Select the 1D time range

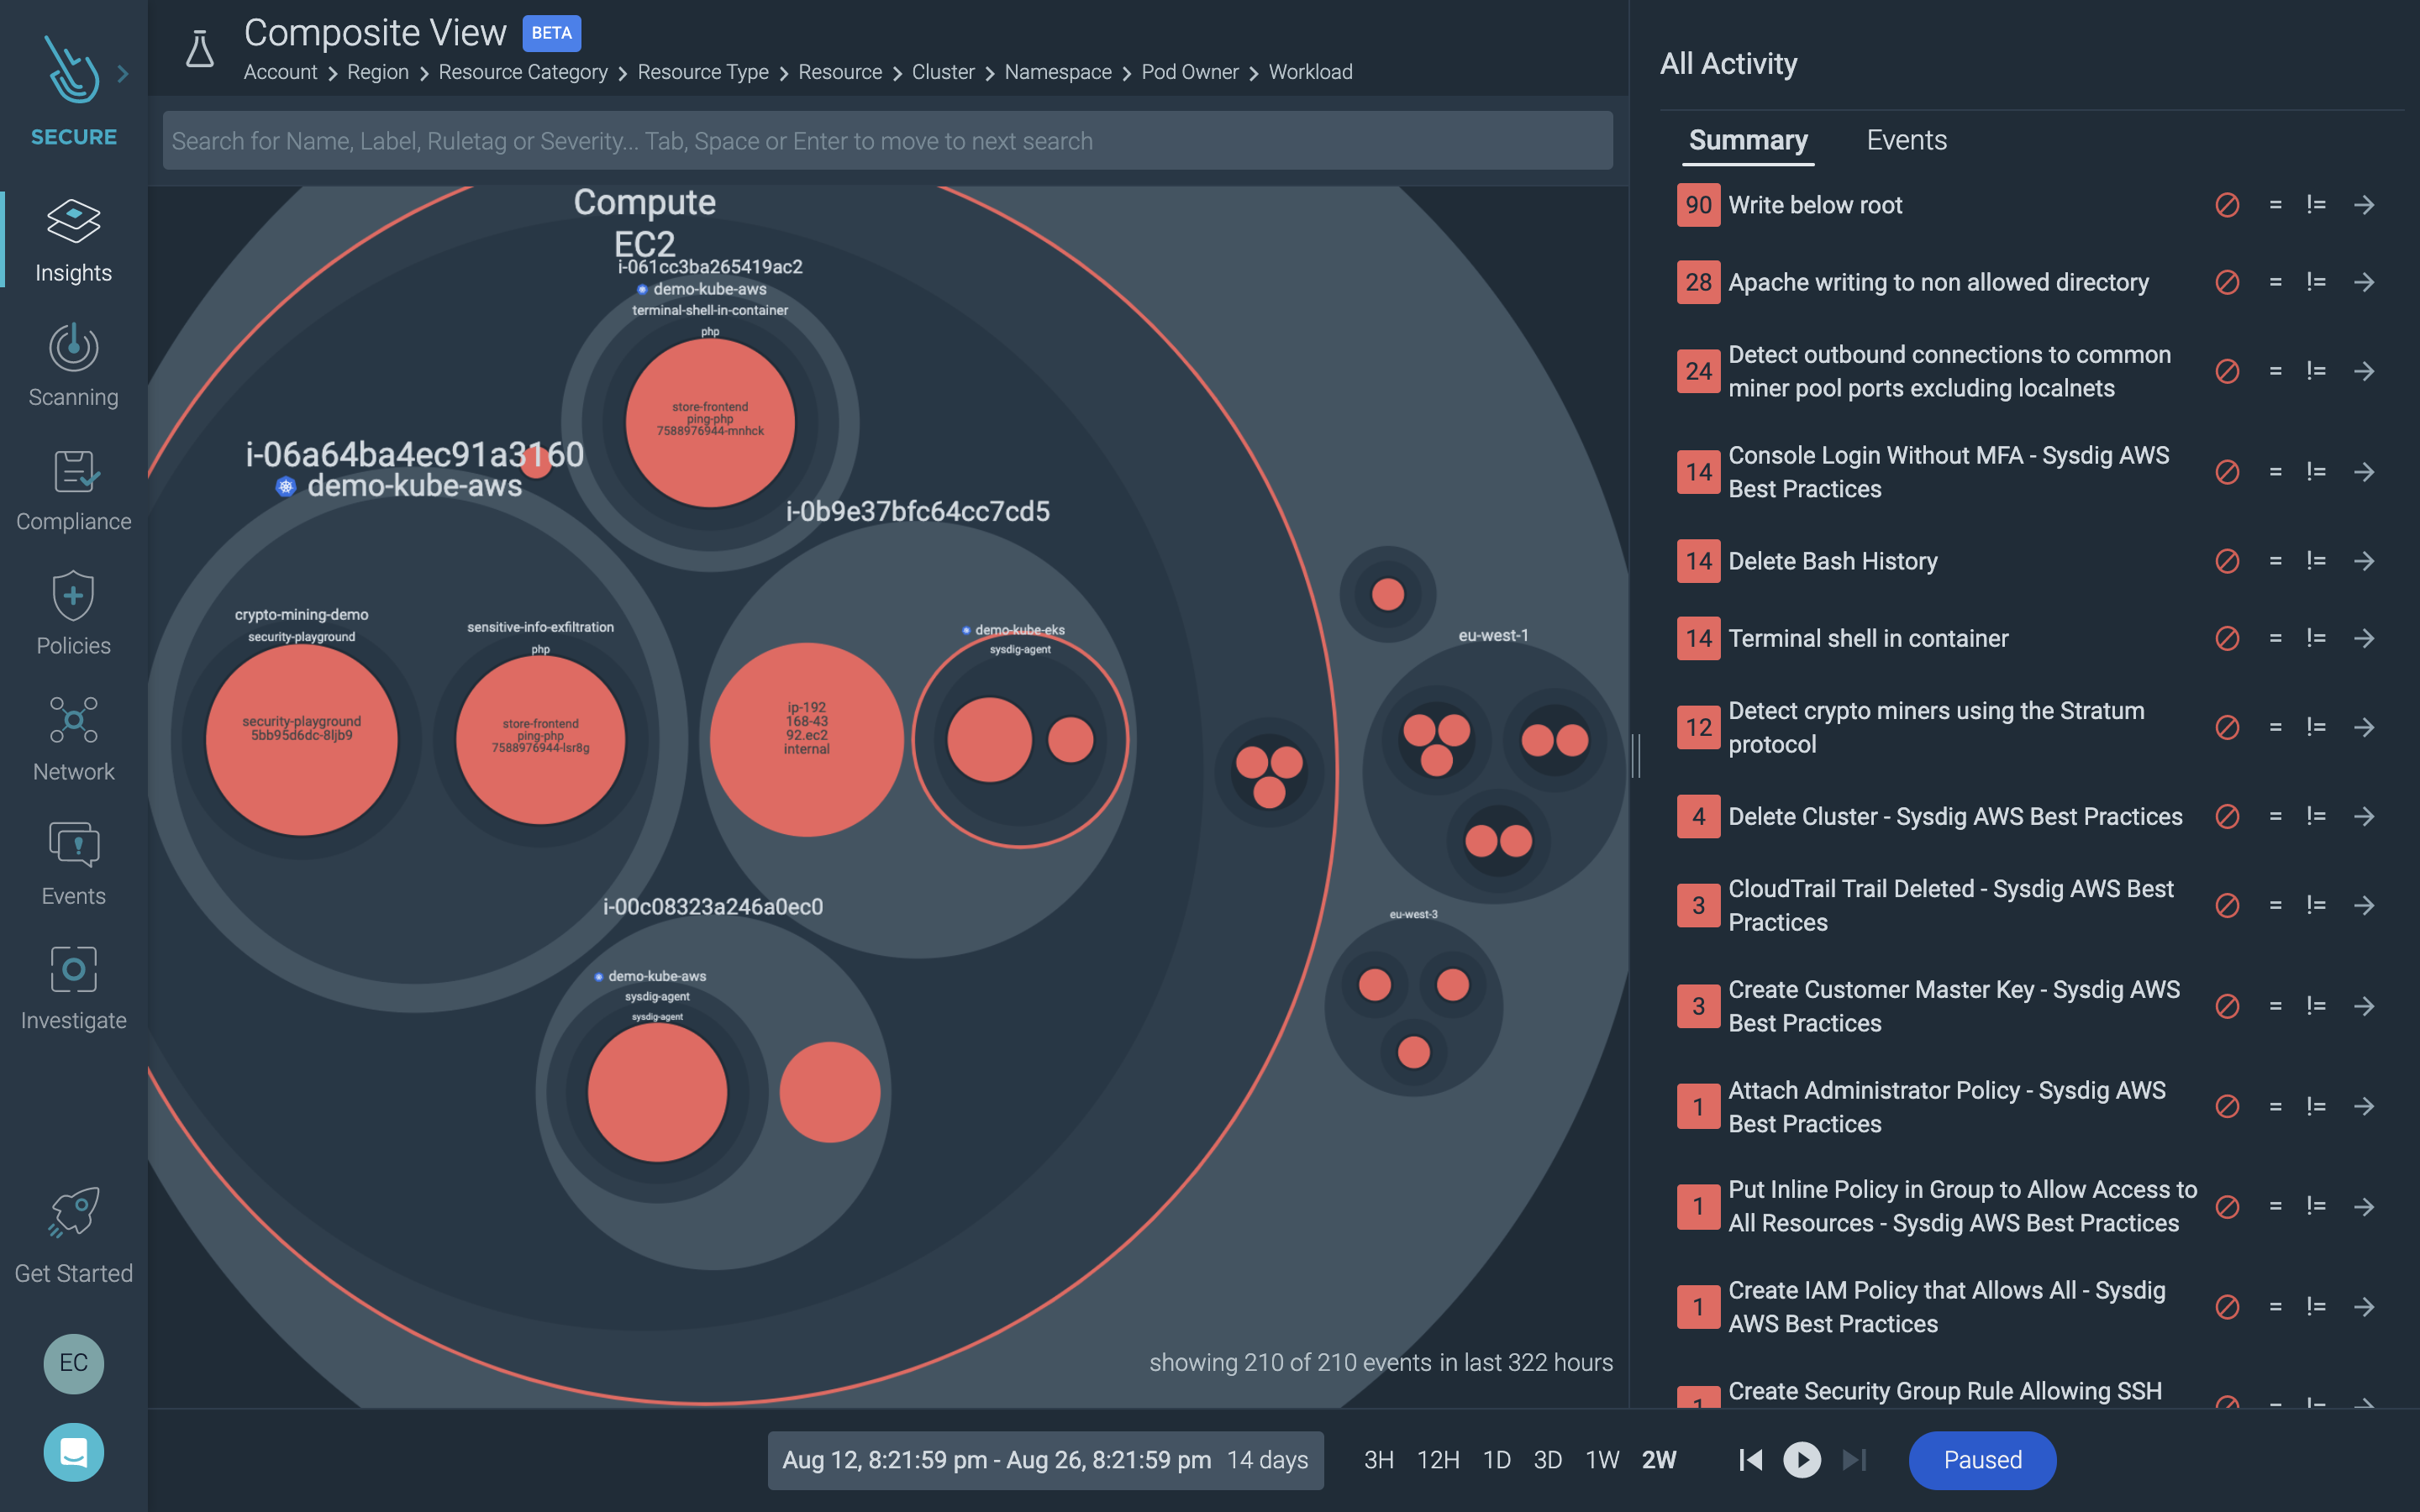[x=1496, y=1460]
